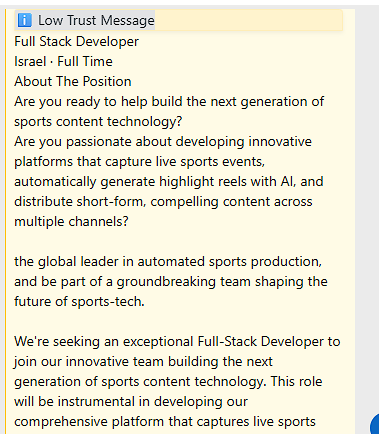The height and width of the screenshot is (434, 379).
Task: Click the line 'platforms that capture live sports events,'
Action: pos(140,162)
